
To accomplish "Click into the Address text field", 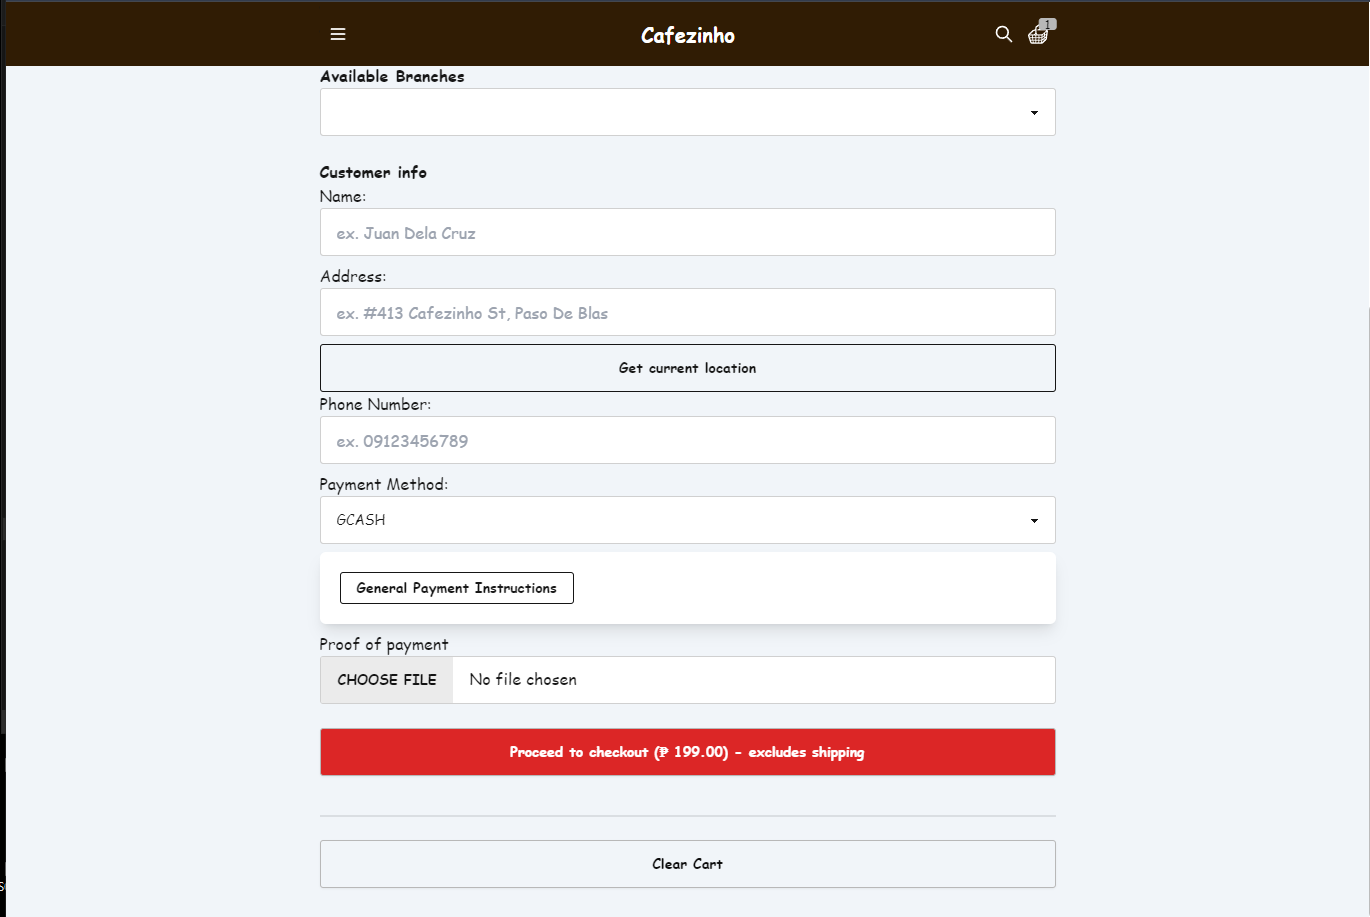I will (687, 312).
